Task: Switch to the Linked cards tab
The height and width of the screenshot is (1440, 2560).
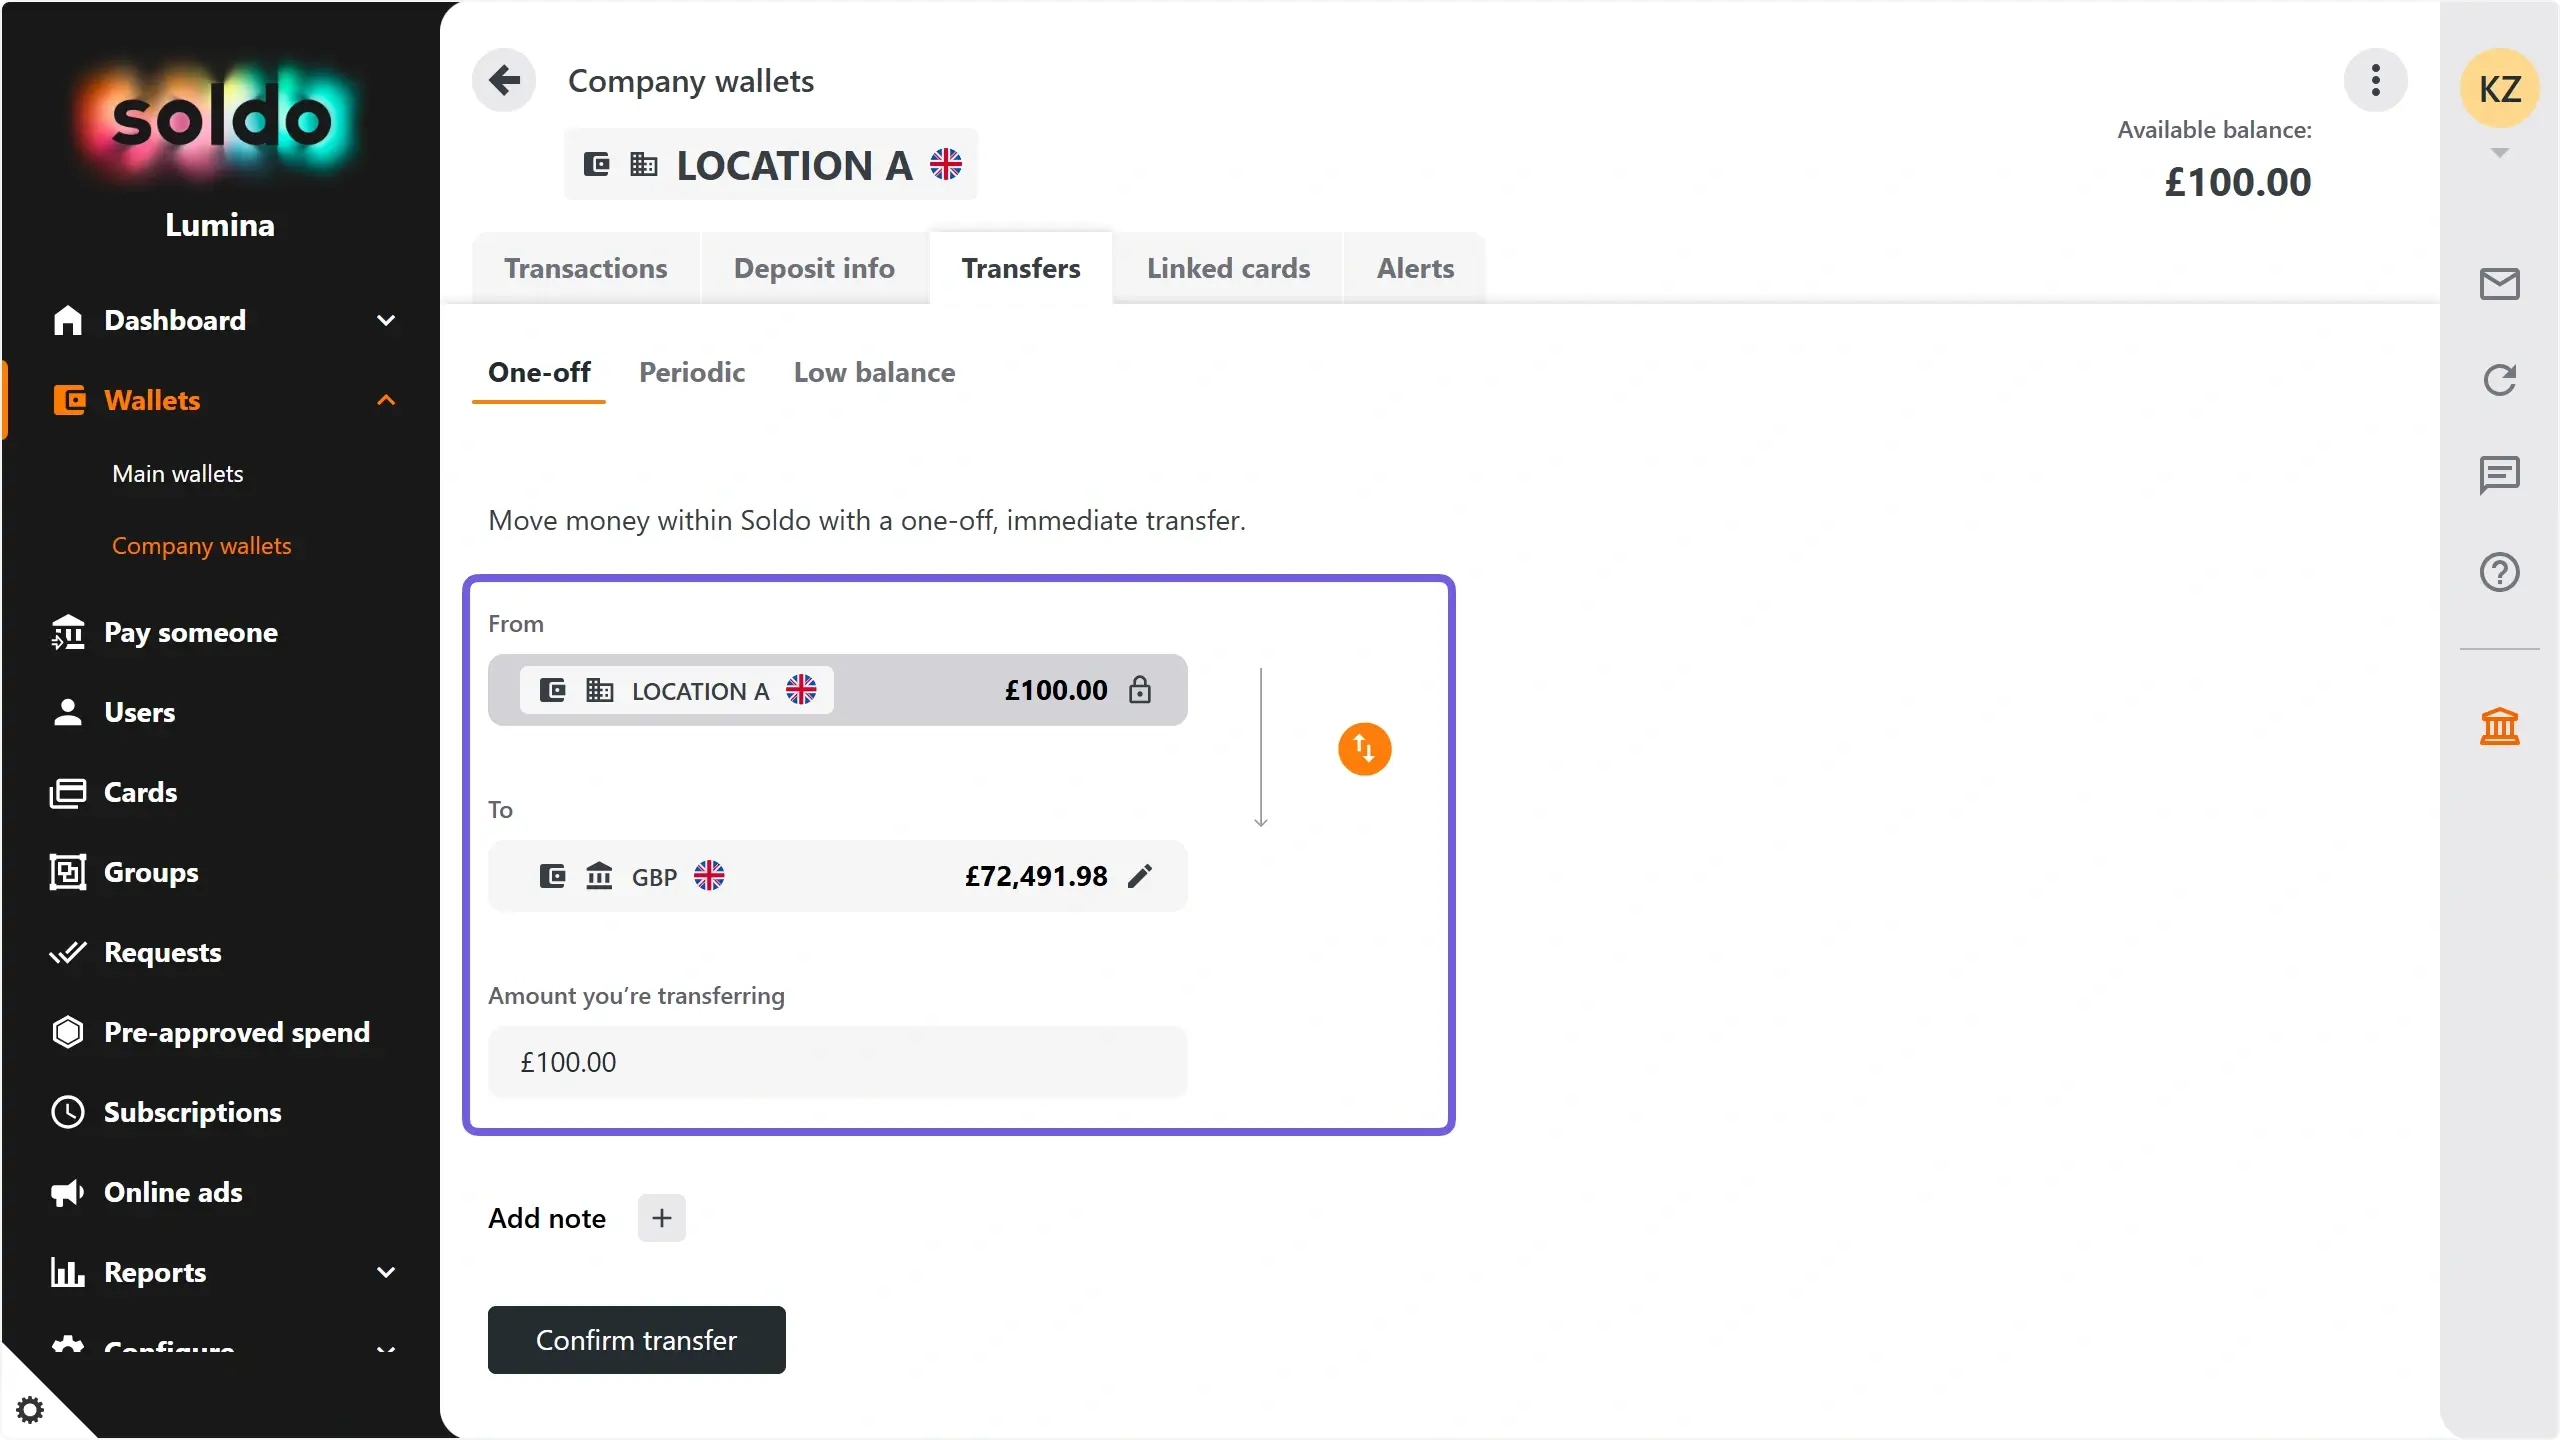Action: (x=1228, y=268)
